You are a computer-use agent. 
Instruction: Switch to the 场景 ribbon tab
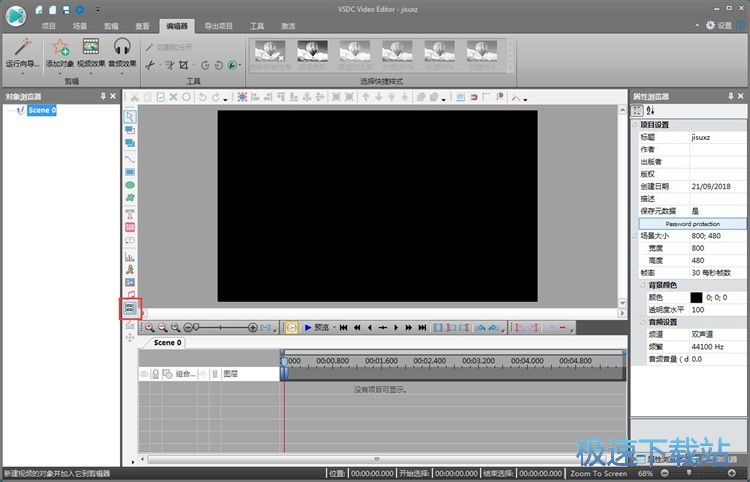tap(79, 25)
